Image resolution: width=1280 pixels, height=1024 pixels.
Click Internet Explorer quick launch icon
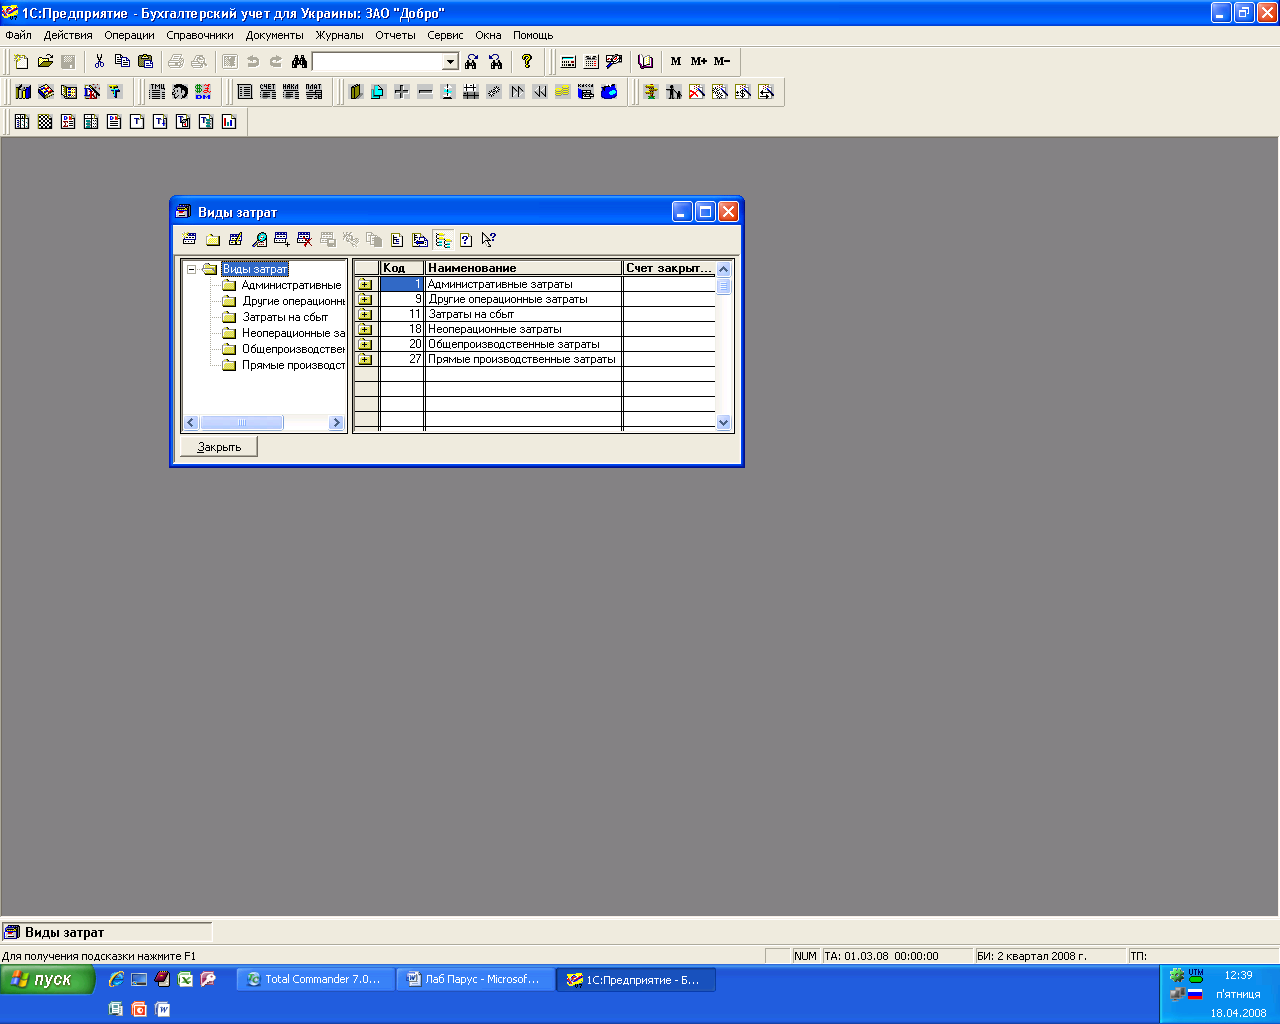116,980
